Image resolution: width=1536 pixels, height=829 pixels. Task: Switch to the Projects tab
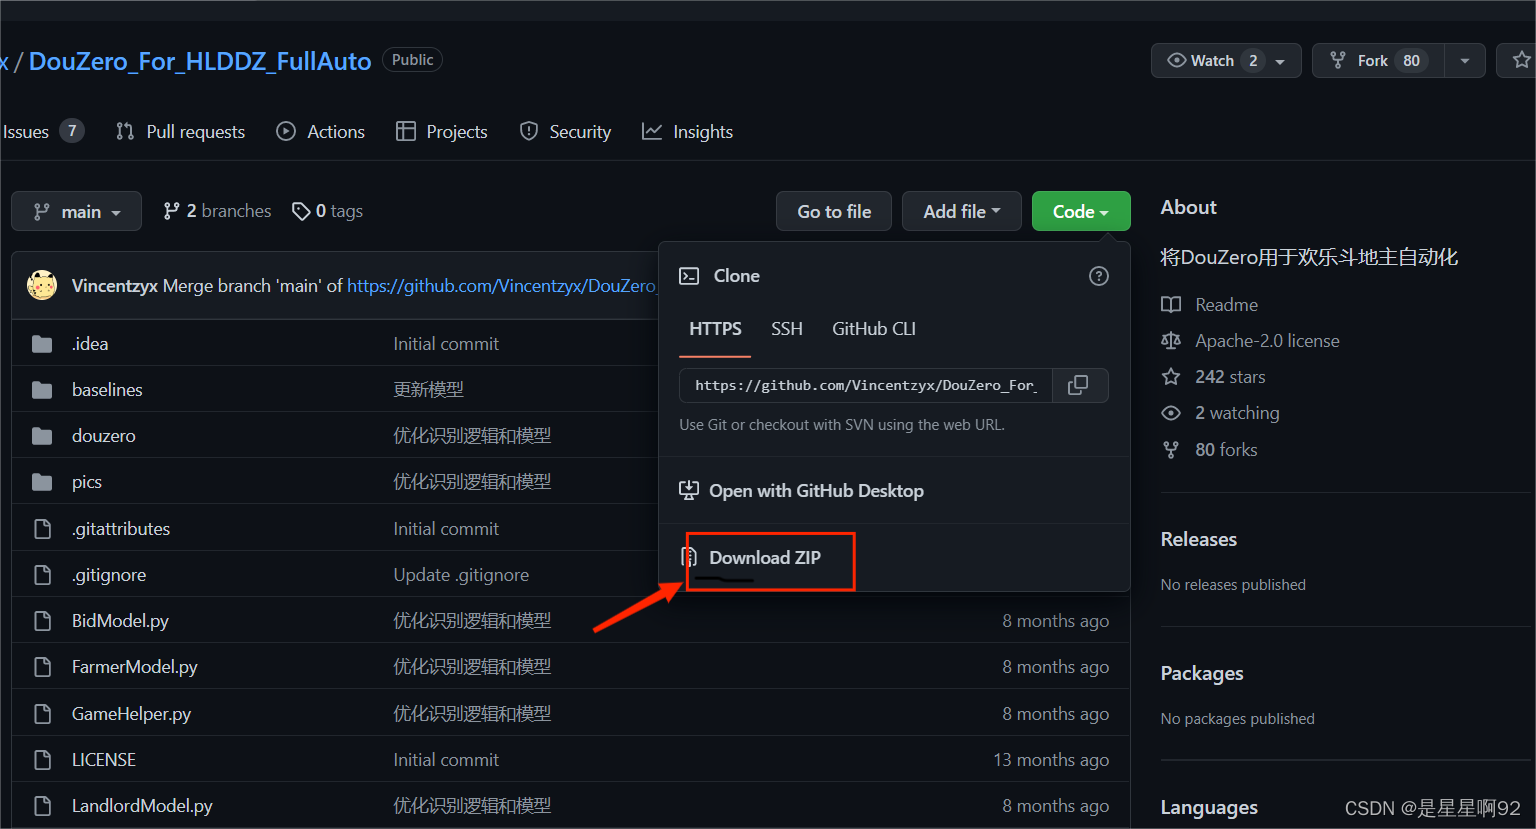442,131
